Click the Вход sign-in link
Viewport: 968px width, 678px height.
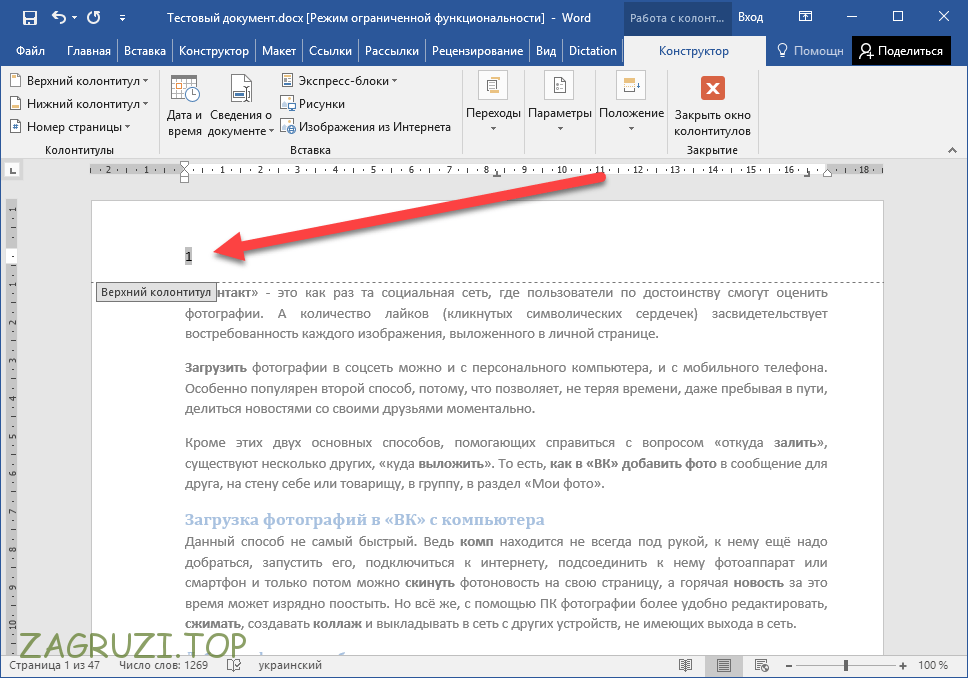[750, 18]
